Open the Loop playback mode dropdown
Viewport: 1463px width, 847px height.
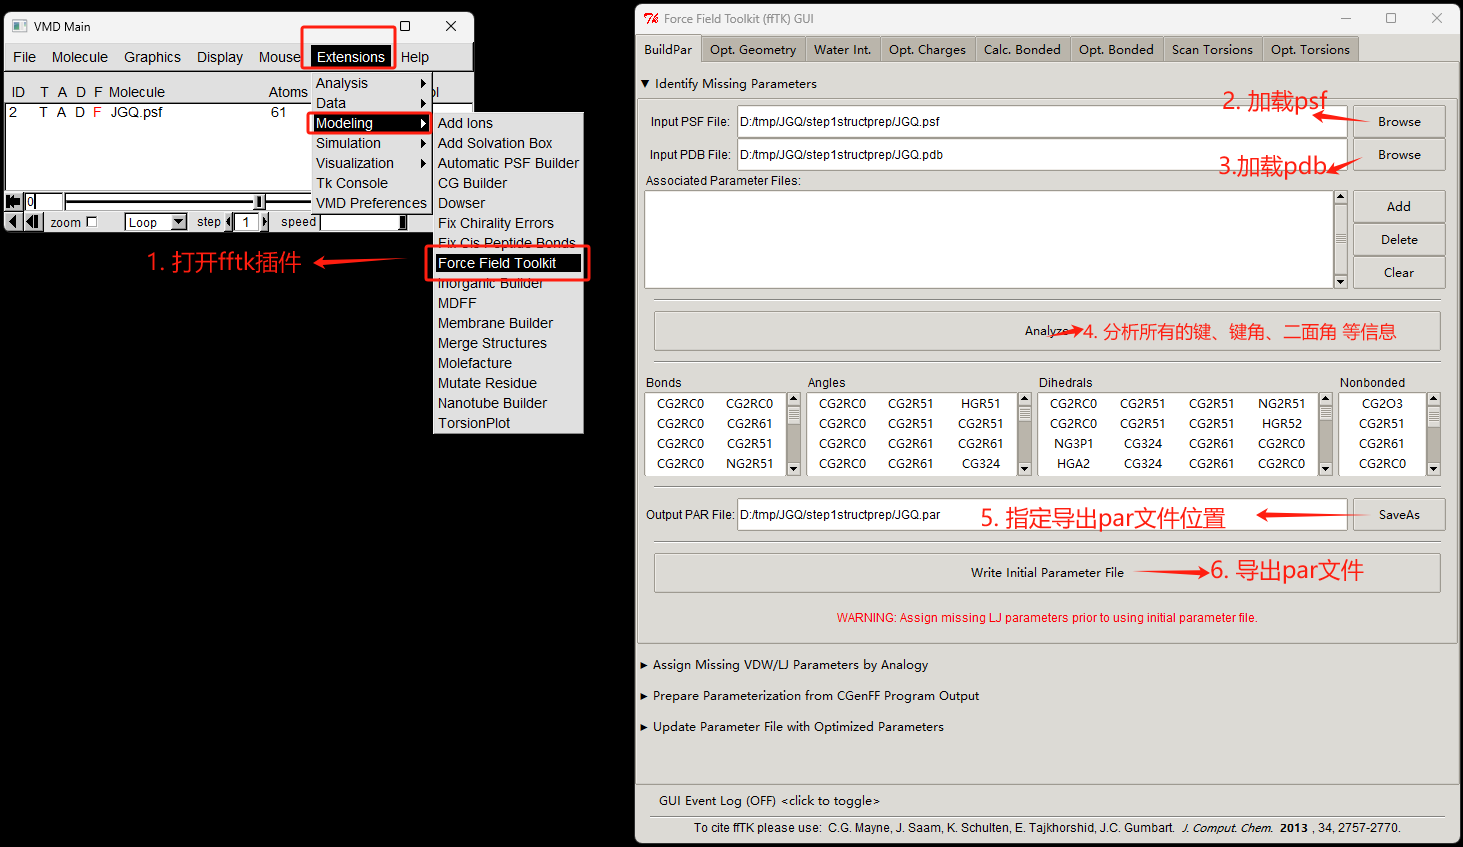[156, 222]
